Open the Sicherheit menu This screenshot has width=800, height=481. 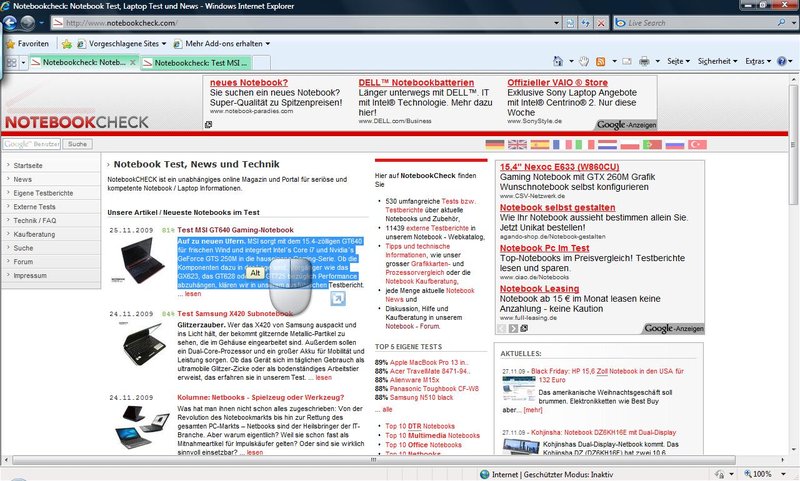(x=717, y=61)
